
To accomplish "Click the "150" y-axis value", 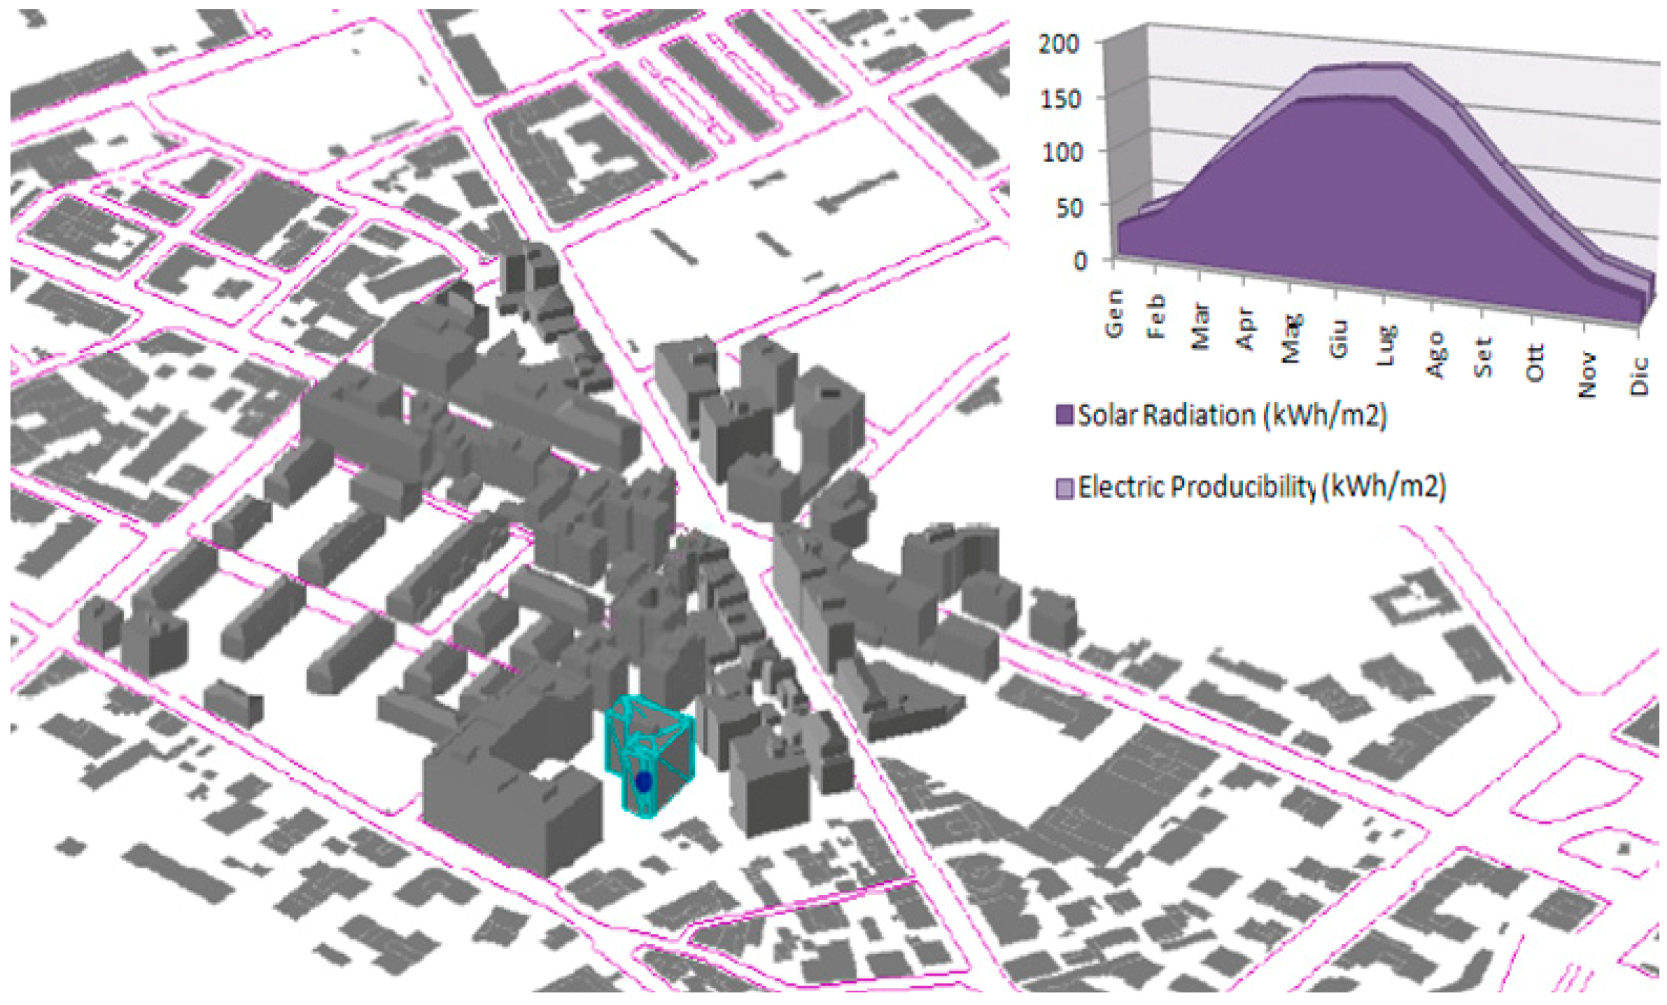I will (1061, 98).
